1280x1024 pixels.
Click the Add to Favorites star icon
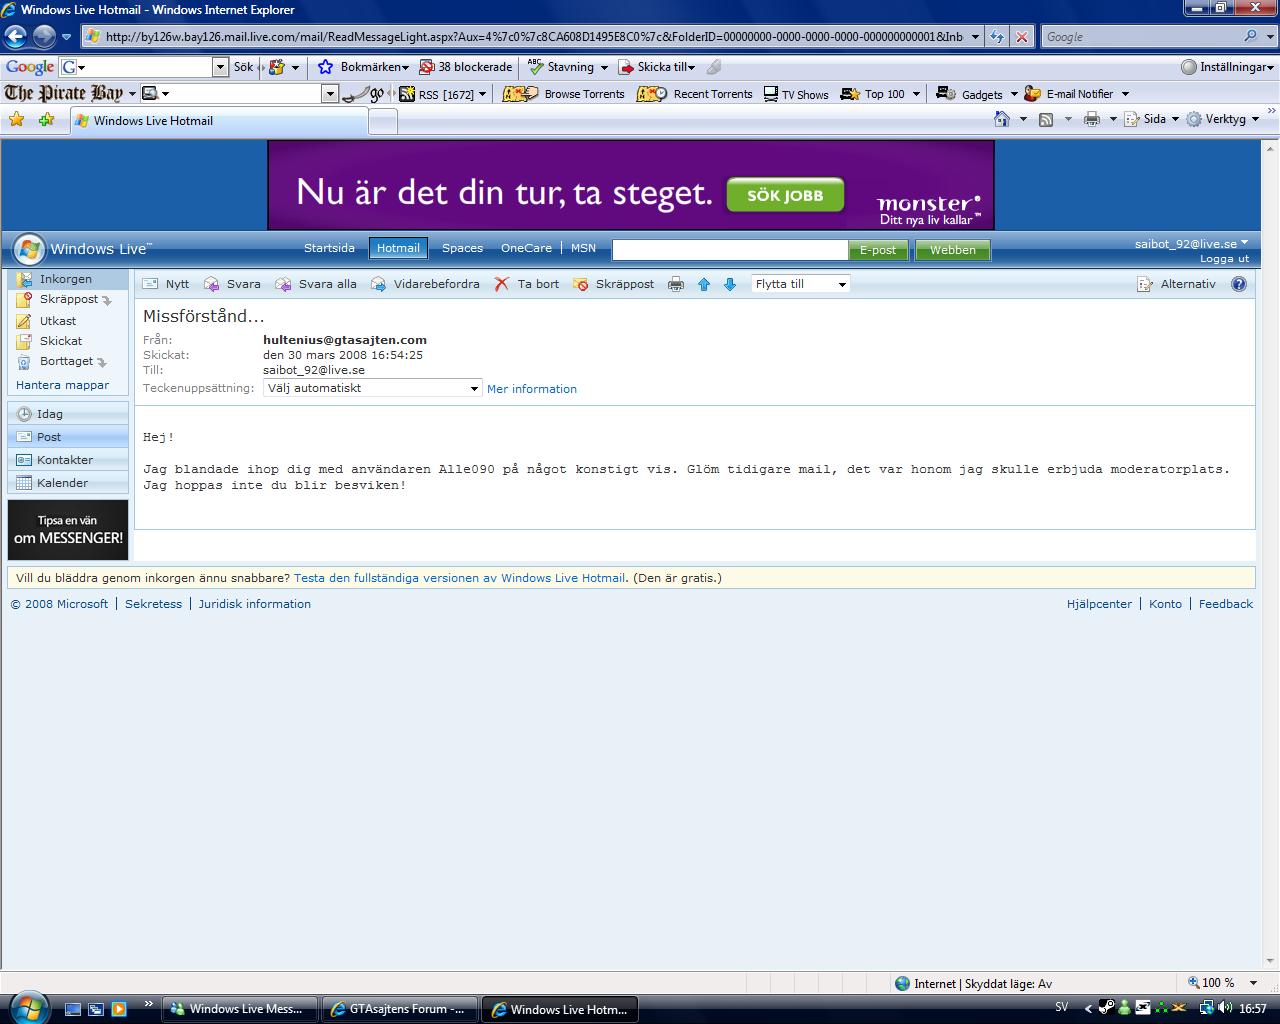click(46, 120)
